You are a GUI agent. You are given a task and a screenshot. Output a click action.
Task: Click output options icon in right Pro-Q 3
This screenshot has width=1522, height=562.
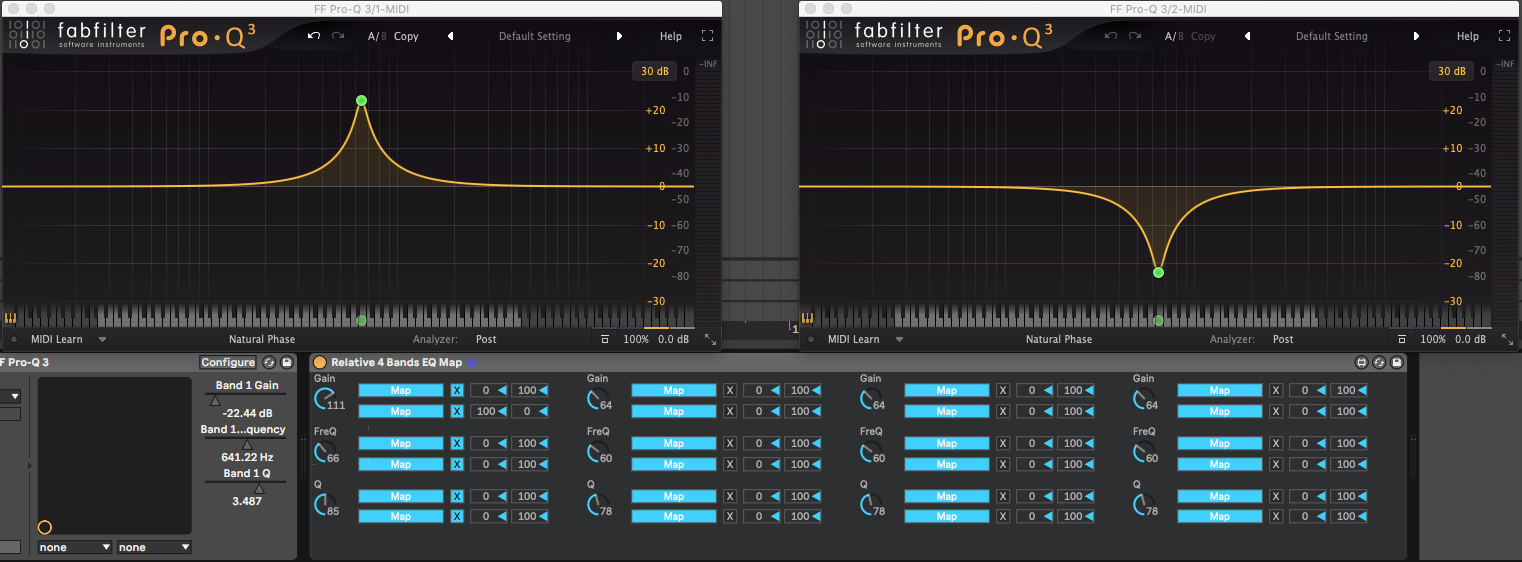pos(1402,340)
